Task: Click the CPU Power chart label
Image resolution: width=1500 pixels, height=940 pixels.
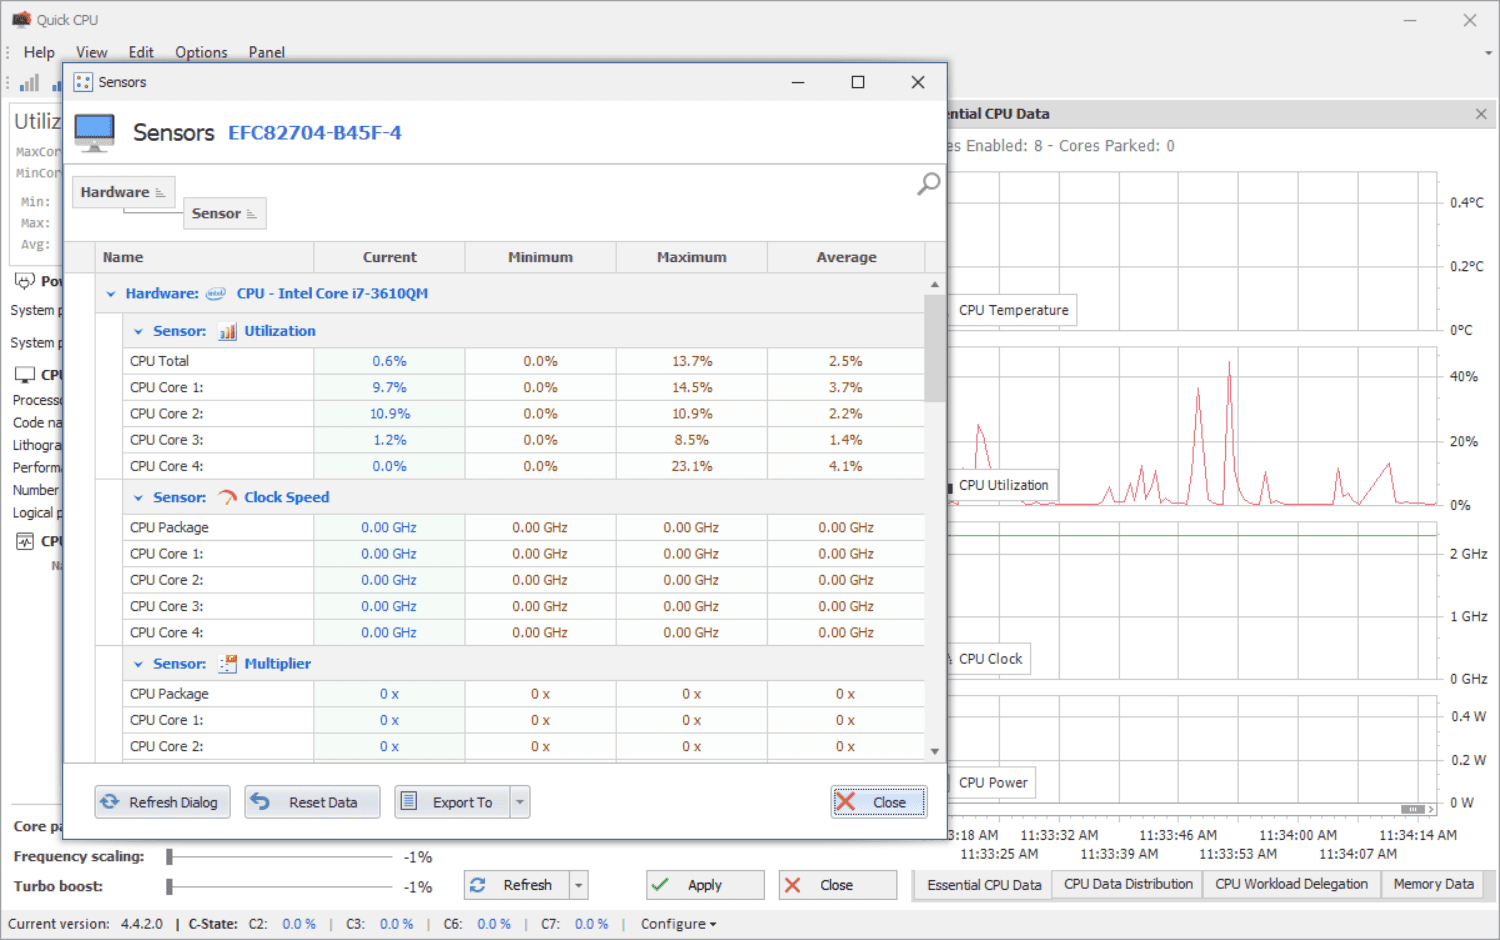Action: tap(993, 783)
